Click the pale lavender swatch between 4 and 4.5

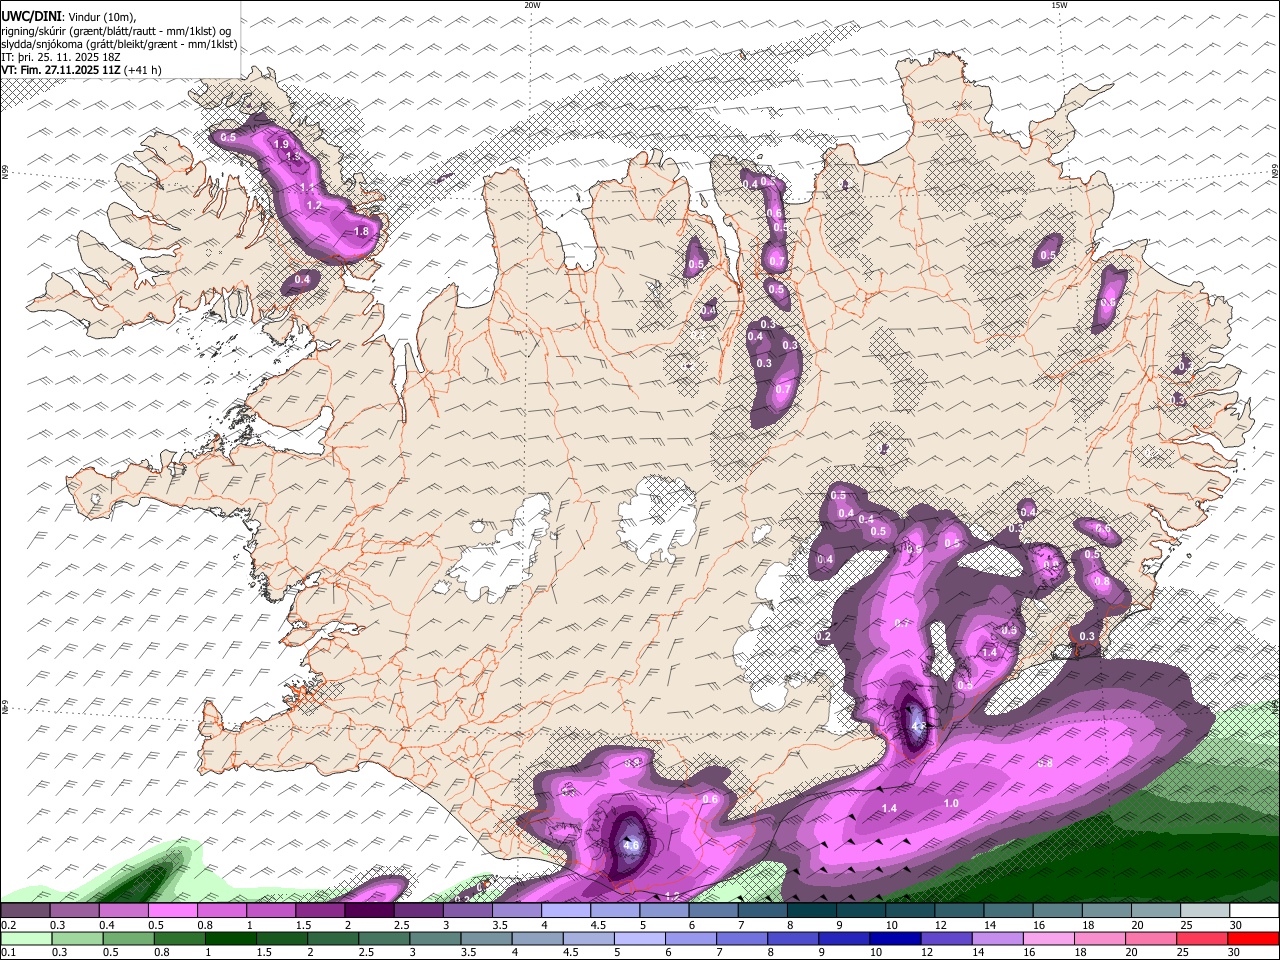[x=566, y=910]
